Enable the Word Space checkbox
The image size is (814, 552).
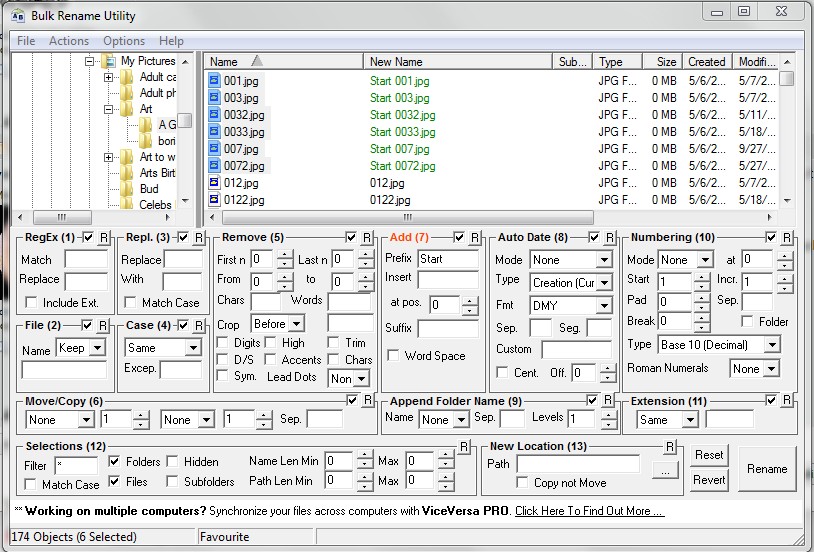[x=394, y=356]
